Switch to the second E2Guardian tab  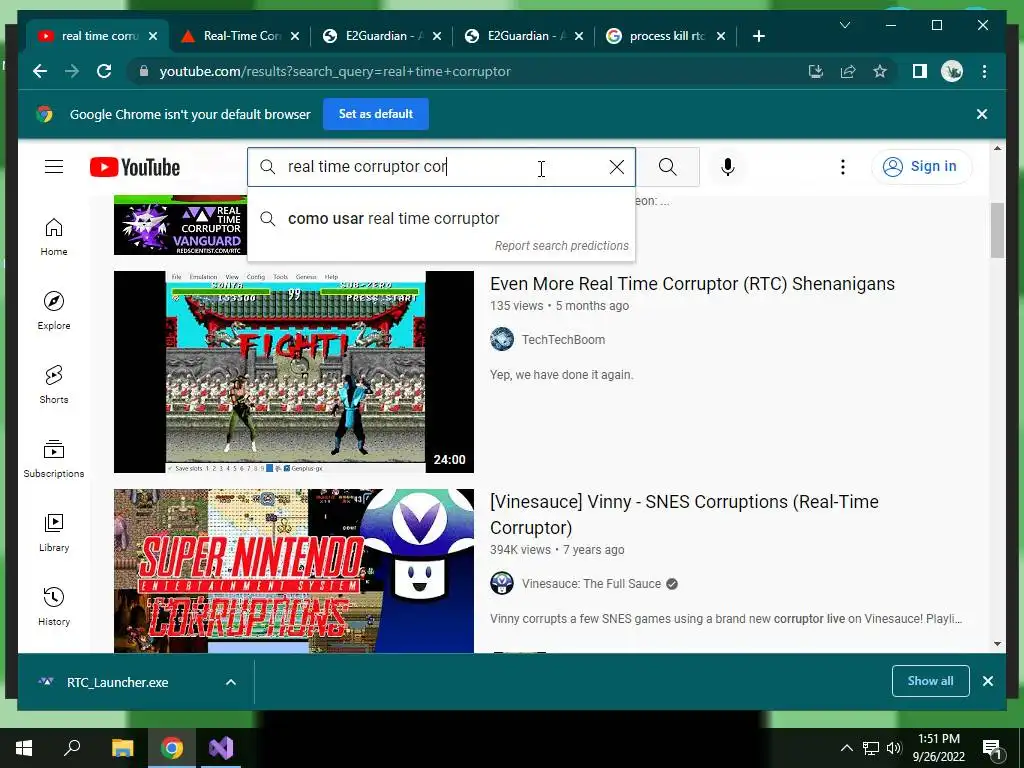click(x=524, y=36)
